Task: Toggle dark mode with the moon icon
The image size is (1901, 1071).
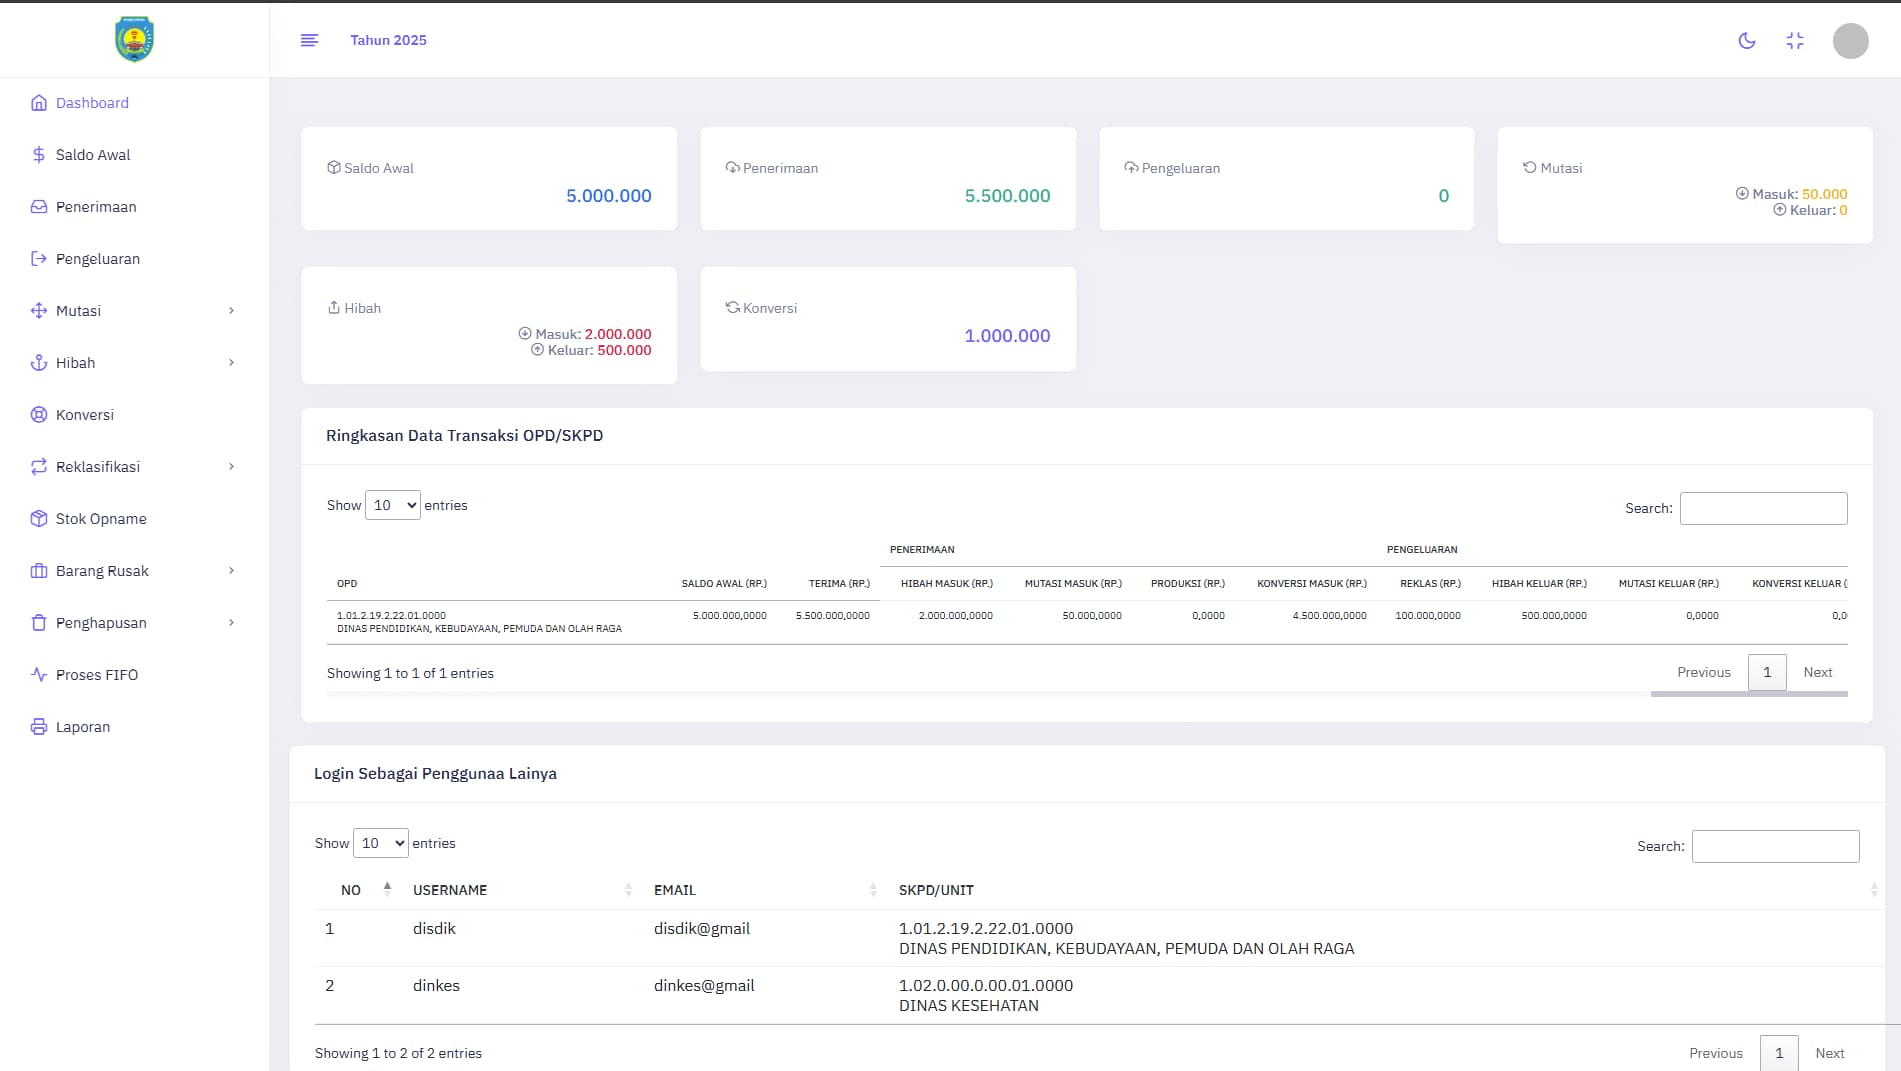Action: pyautogui.click(x=1746, y=41)
